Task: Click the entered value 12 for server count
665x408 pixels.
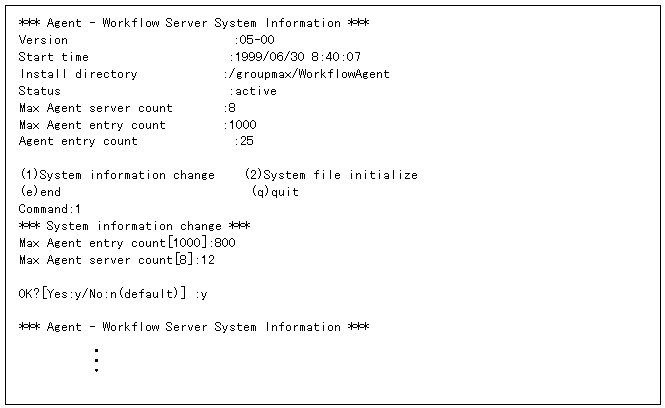Action: 207,260
